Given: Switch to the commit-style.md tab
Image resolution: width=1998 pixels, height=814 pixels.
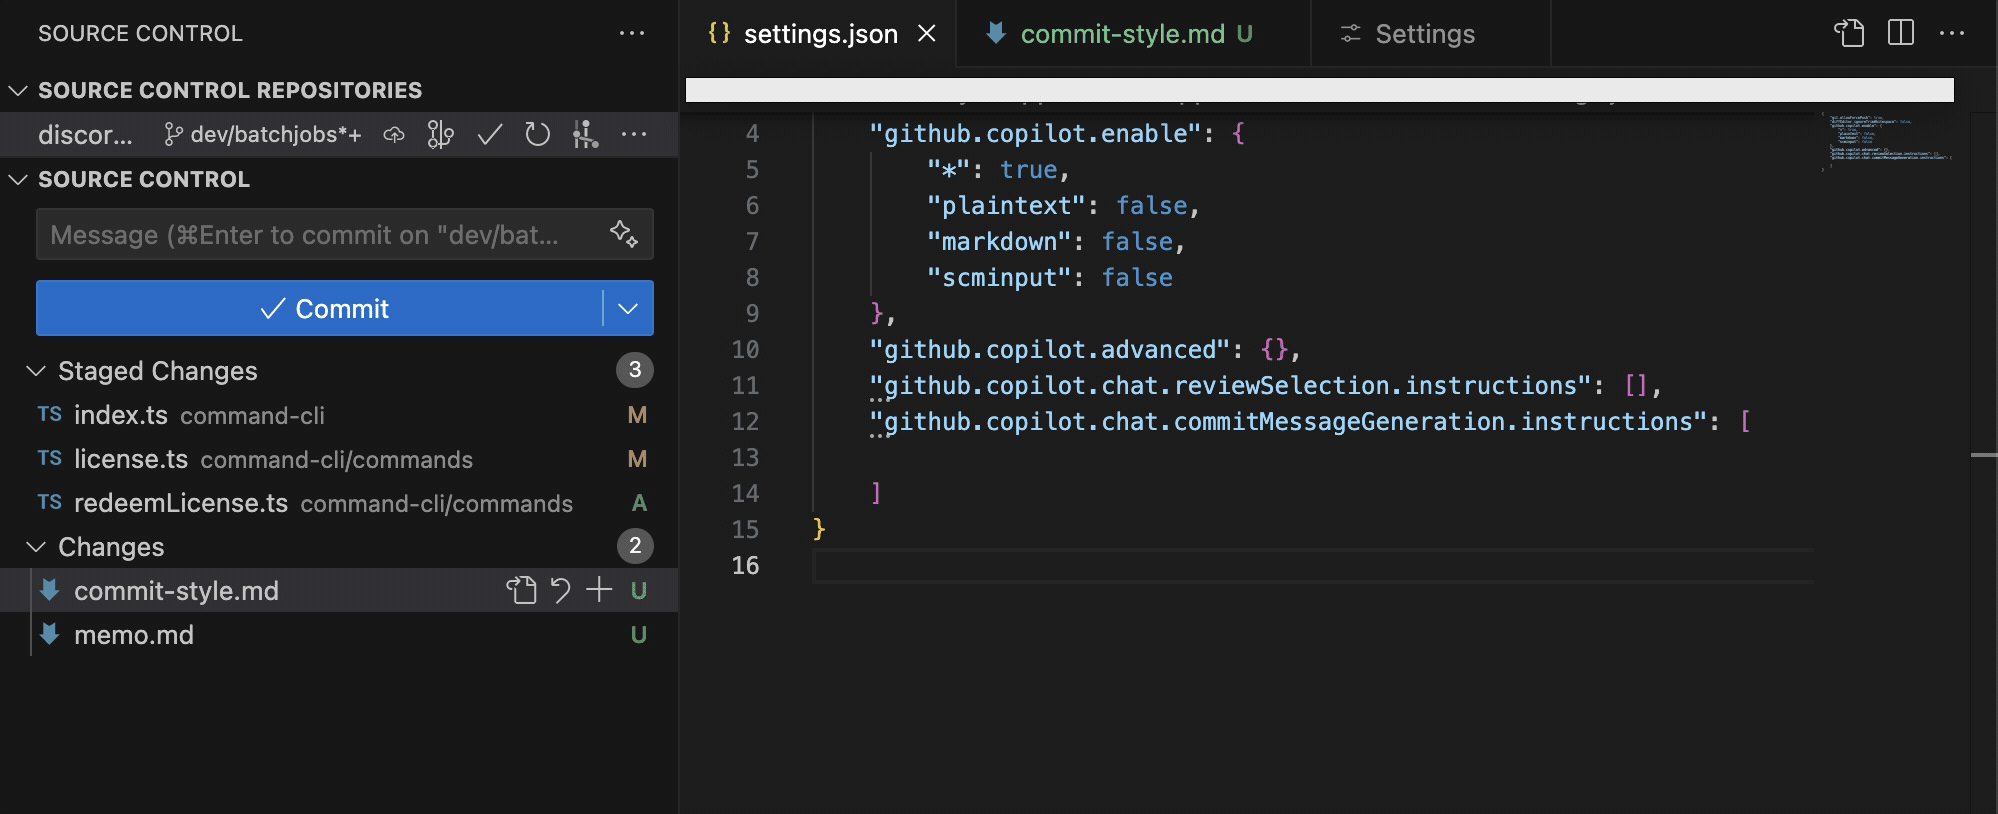Looking at the screenshot, I should (1134, 34).
